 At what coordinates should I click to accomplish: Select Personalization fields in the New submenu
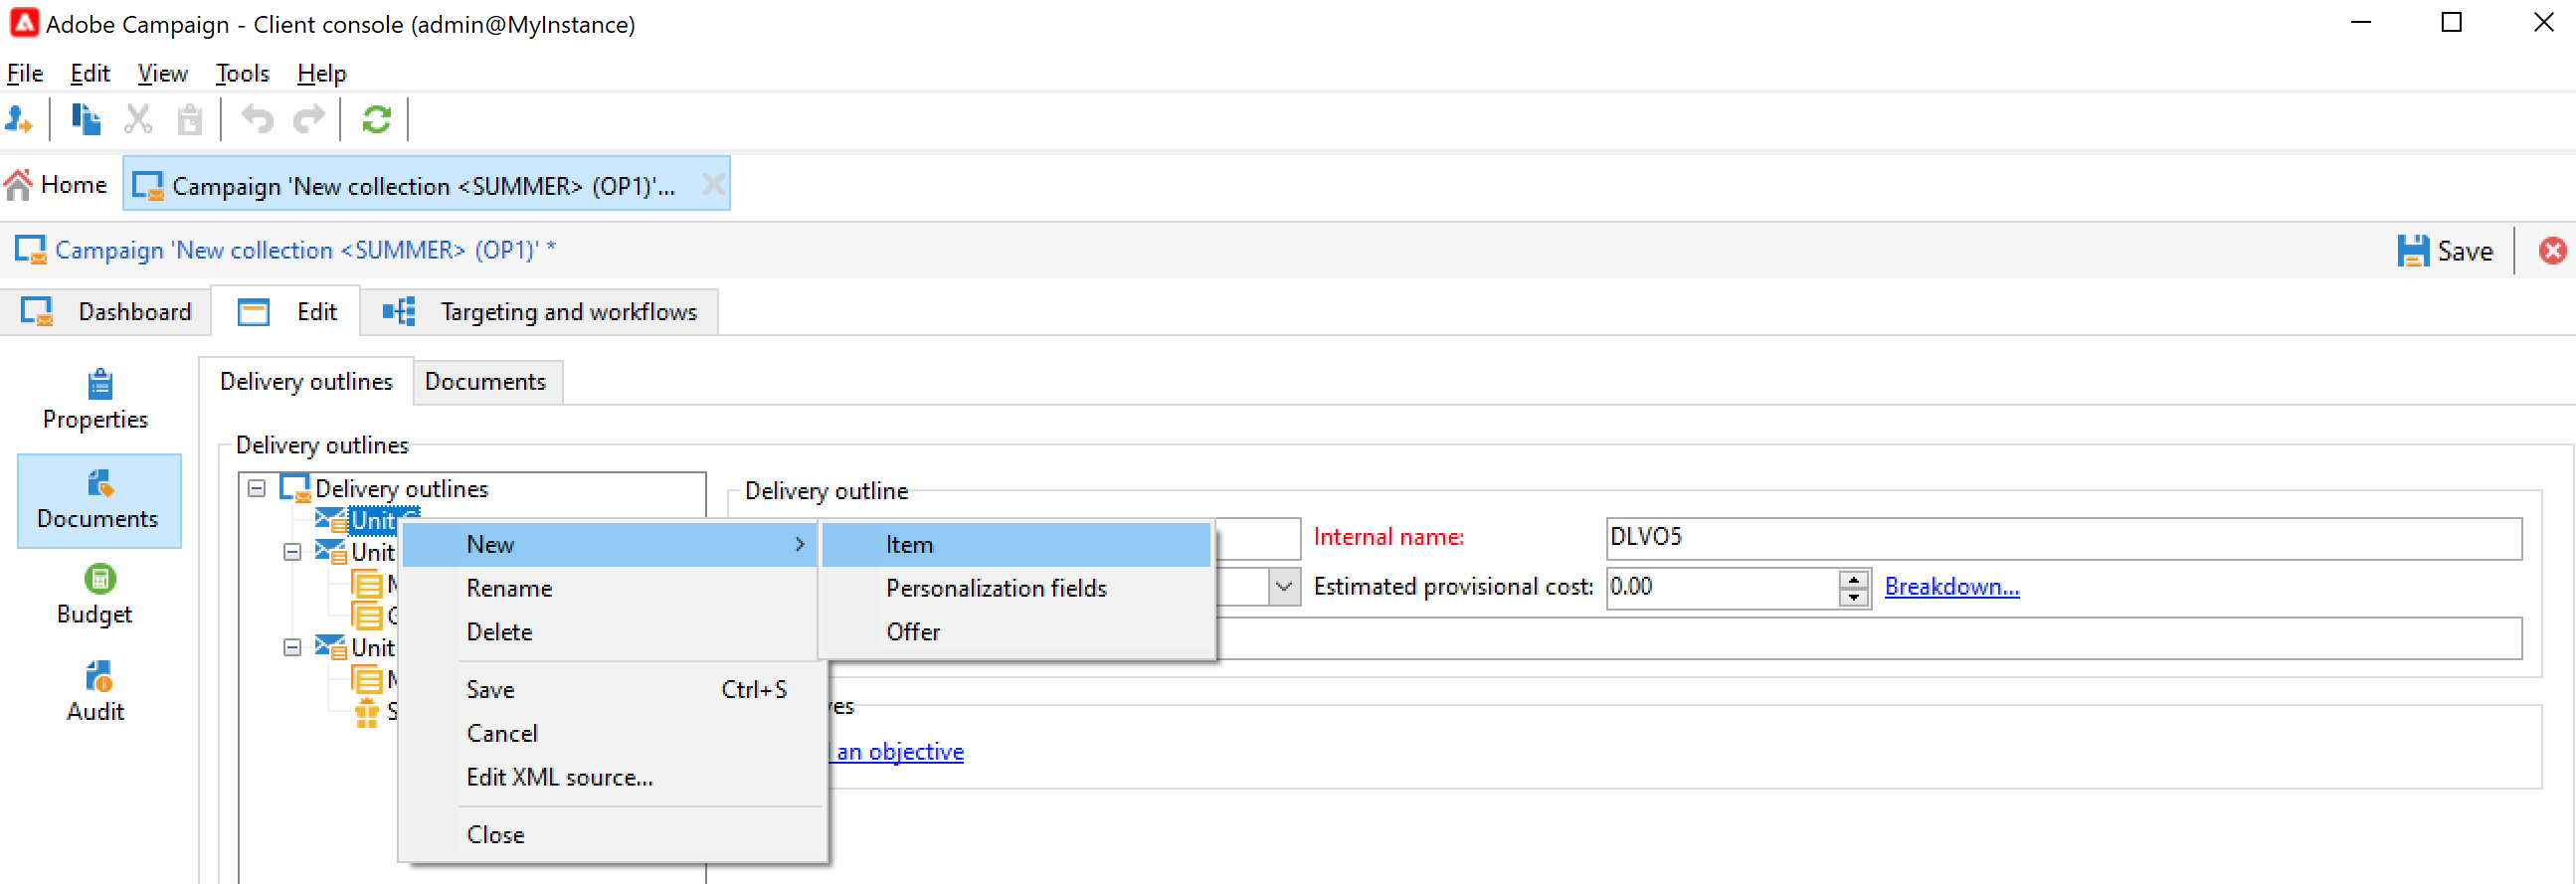[x=1016, y=589]
